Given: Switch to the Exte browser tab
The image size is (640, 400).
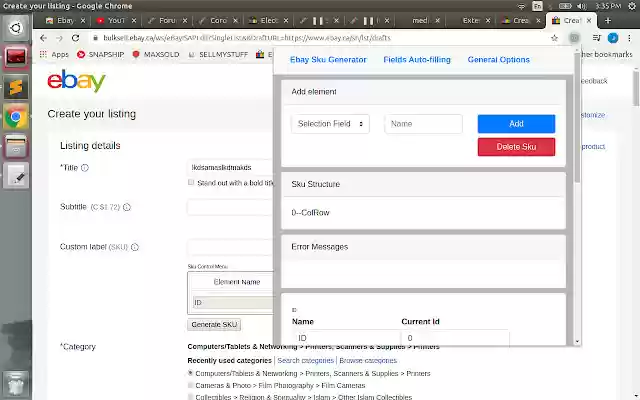Looking at the screenshot, I should (471, 20).
